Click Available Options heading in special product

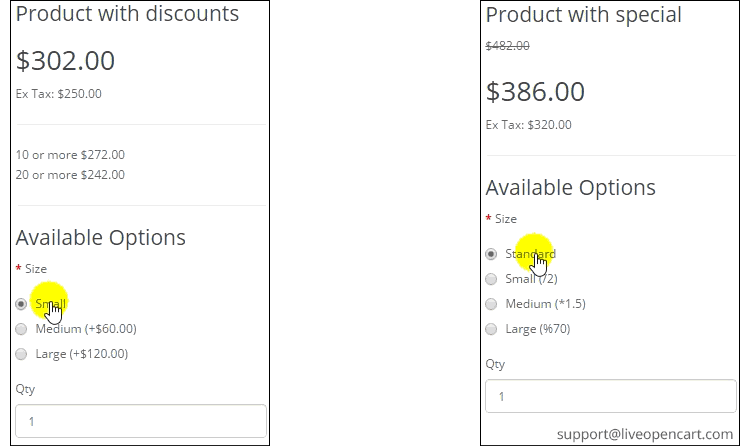[x=571, y=188]
